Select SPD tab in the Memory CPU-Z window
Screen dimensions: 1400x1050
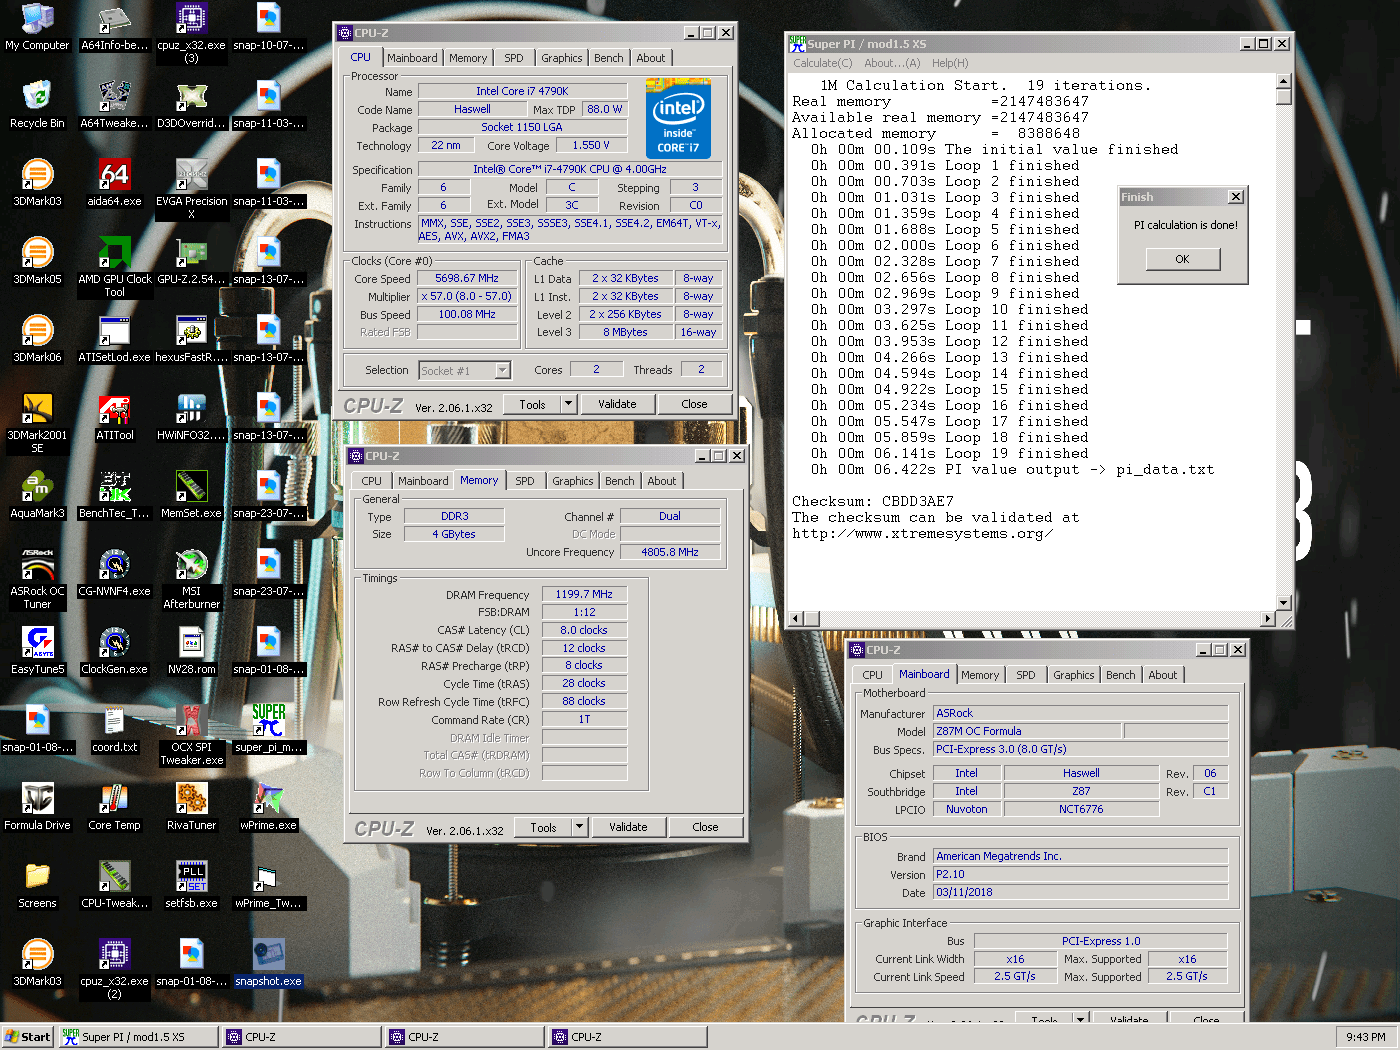[524, 481]
